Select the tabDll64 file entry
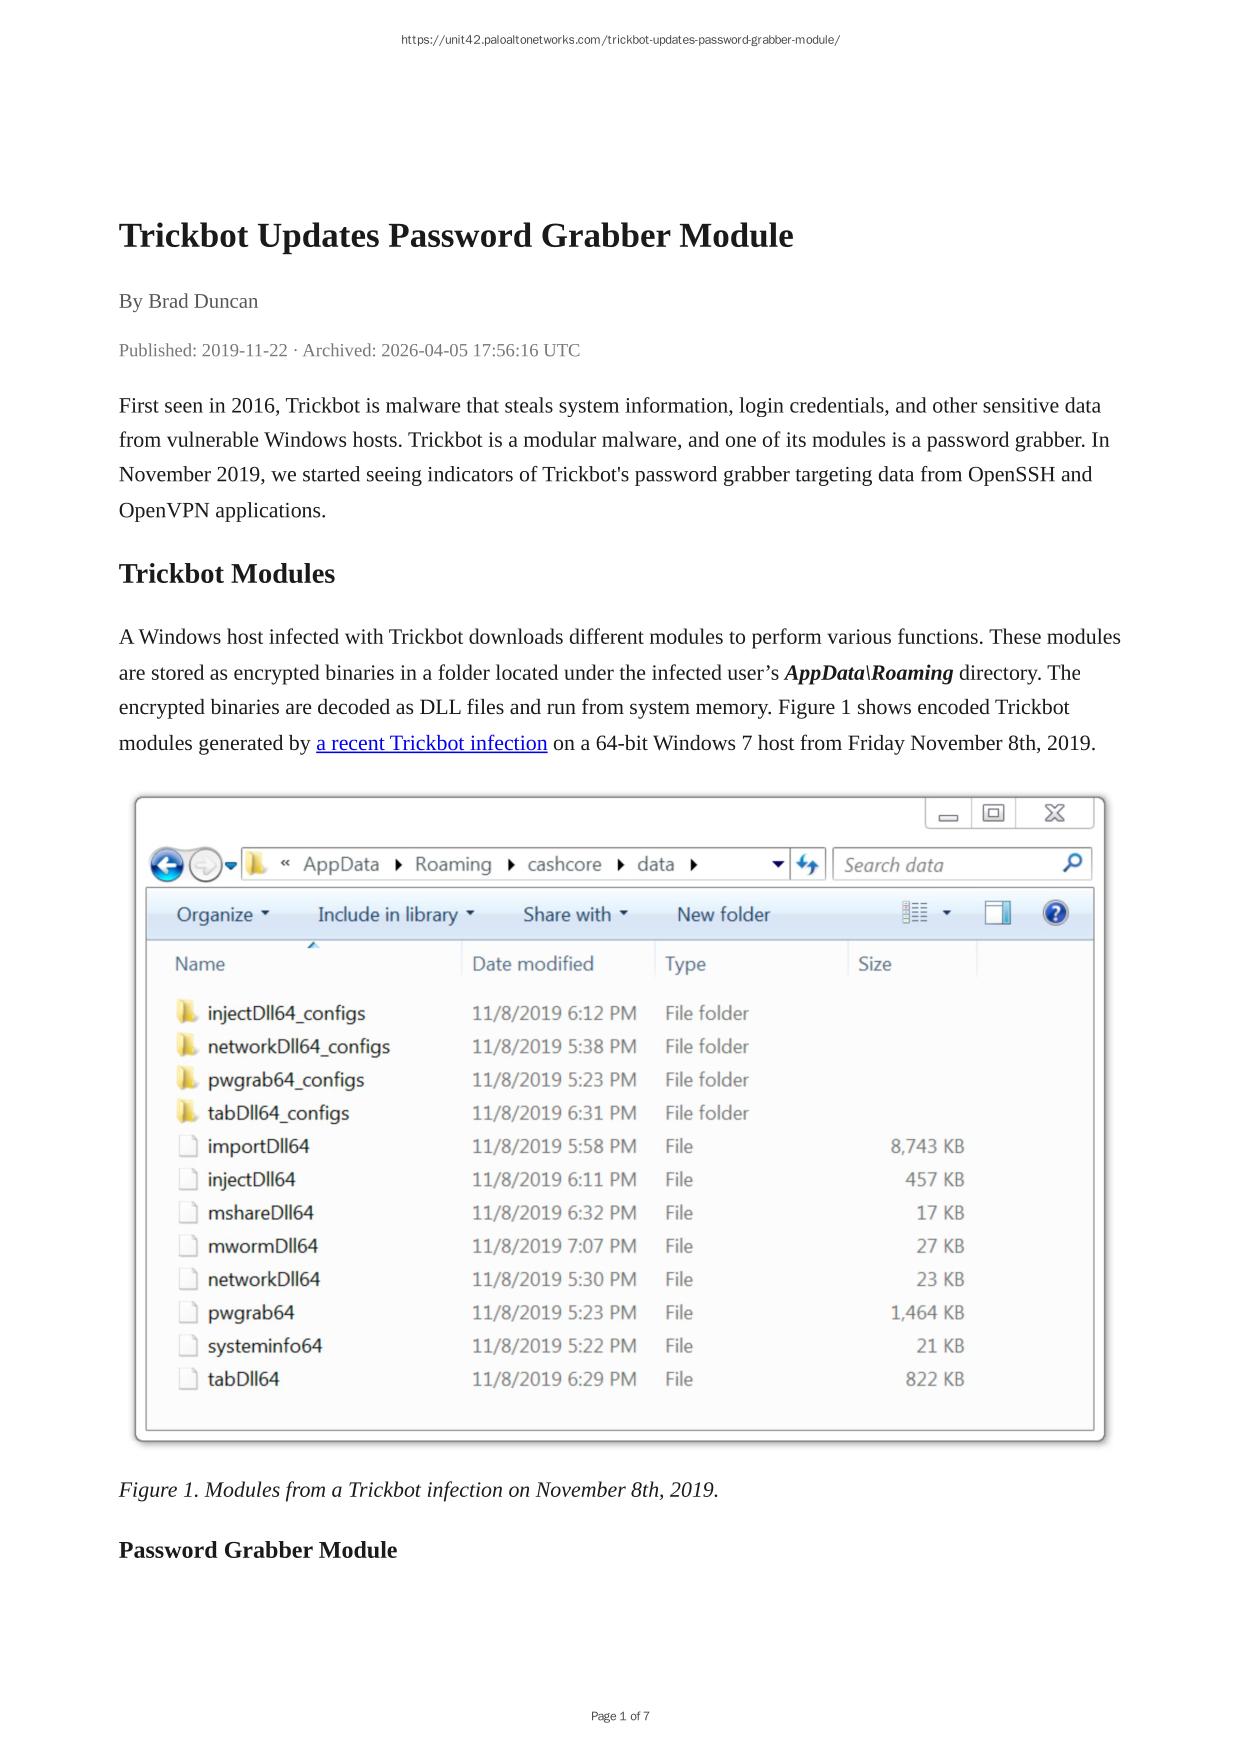 pyautogui.click(x=243, y=1379)
